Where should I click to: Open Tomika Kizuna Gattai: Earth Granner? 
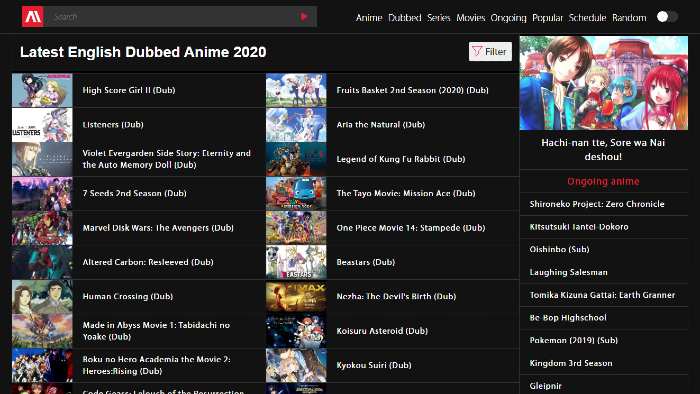click(602, 295)
